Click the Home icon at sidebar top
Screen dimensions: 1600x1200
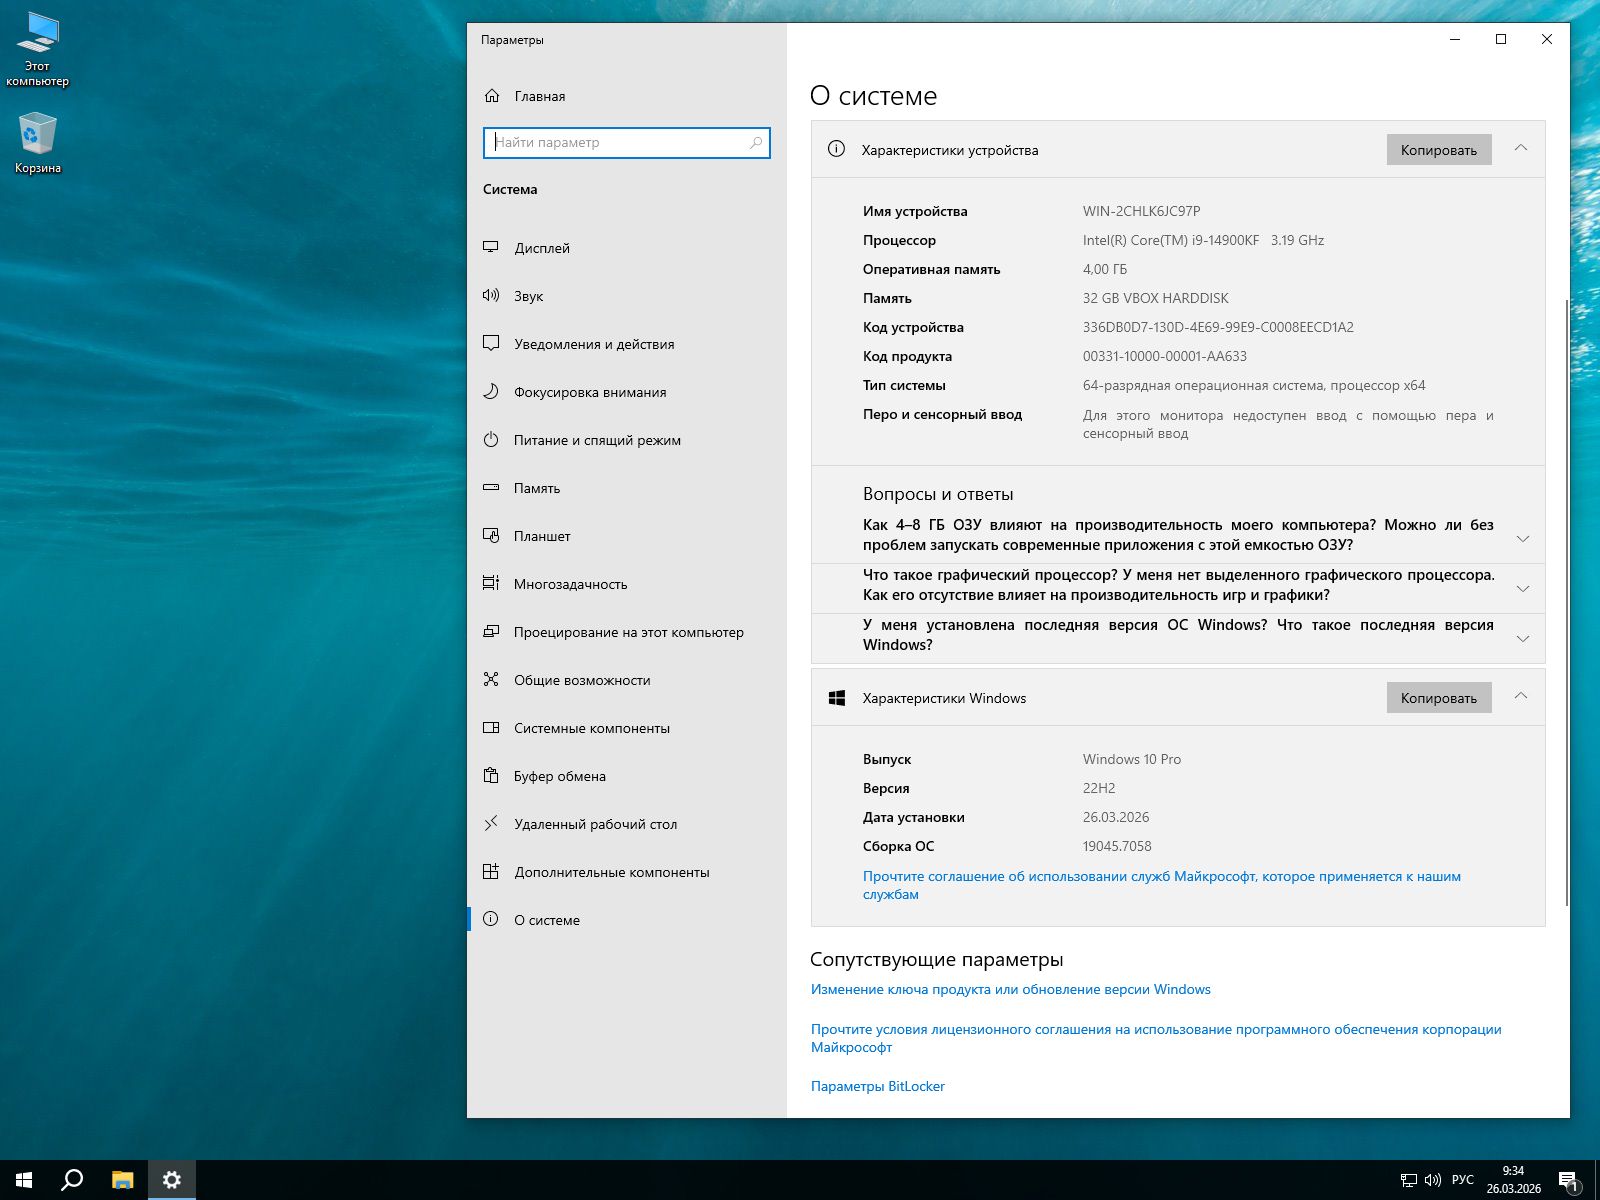pos(492,96)
